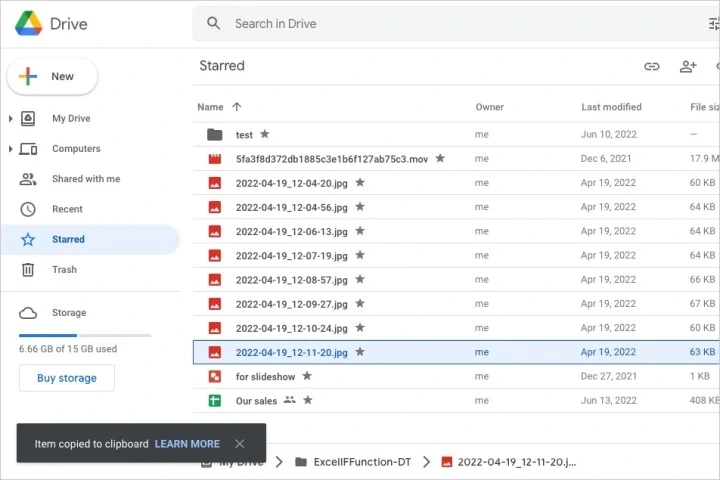Click the Get link icon
Image resolution: width=720 pixels, height=480 pixels.
[x=652, y=67]
